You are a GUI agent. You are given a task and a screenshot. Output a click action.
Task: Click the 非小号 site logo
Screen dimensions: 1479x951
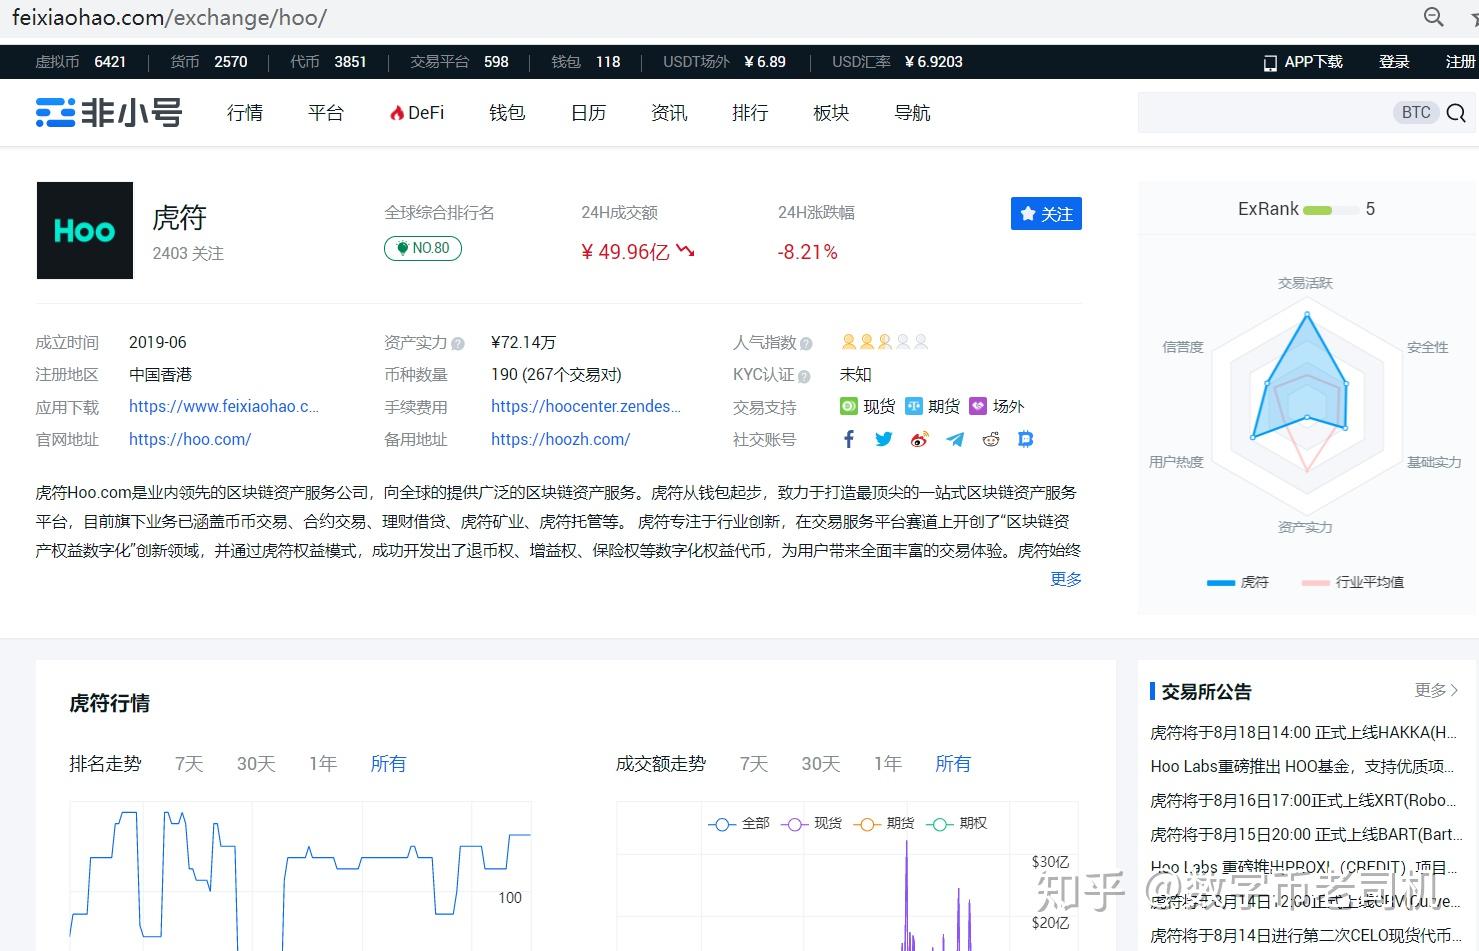(109, 112)
